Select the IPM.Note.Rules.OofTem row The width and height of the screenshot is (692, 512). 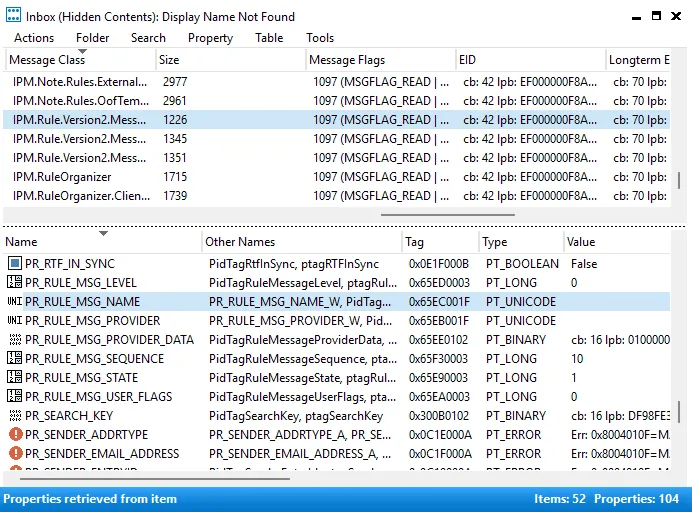[336, 101]
